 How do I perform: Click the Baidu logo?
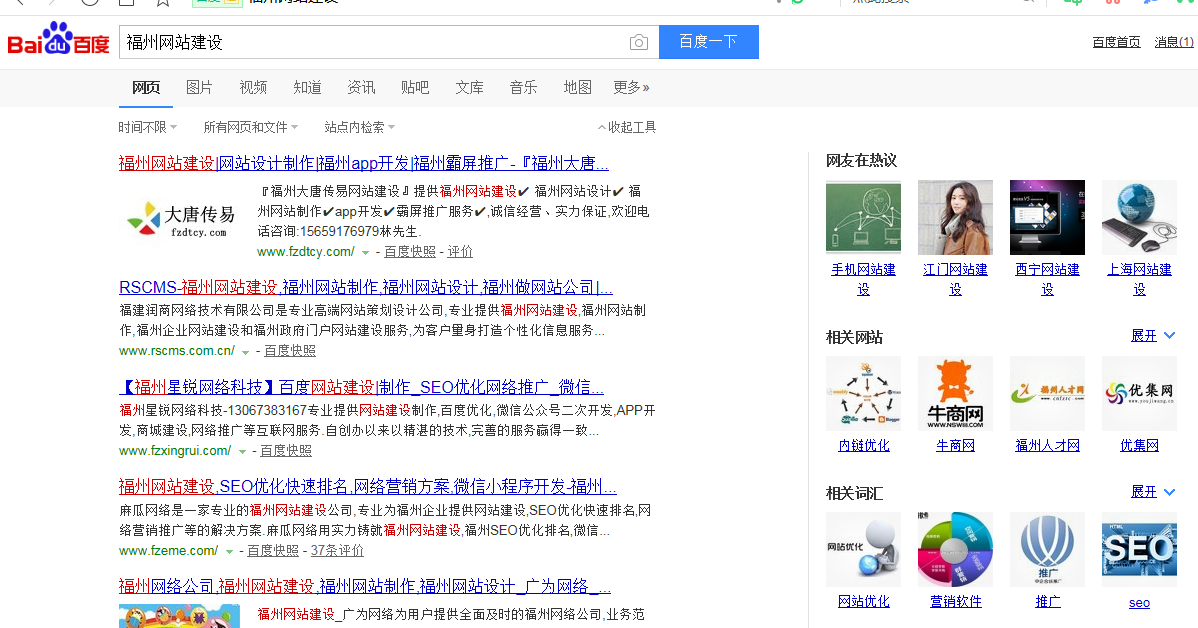tap(59, 40)
